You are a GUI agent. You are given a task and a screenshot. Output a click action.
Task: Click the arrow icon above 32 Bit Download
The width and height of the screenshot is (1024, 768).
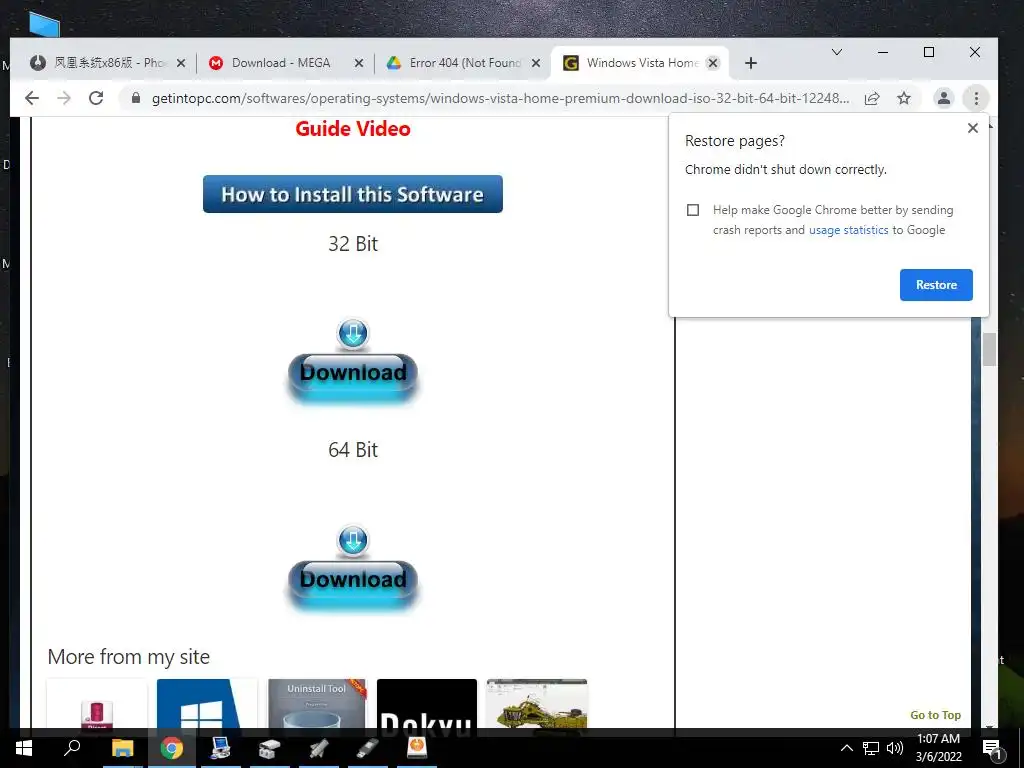pos(353,334)
